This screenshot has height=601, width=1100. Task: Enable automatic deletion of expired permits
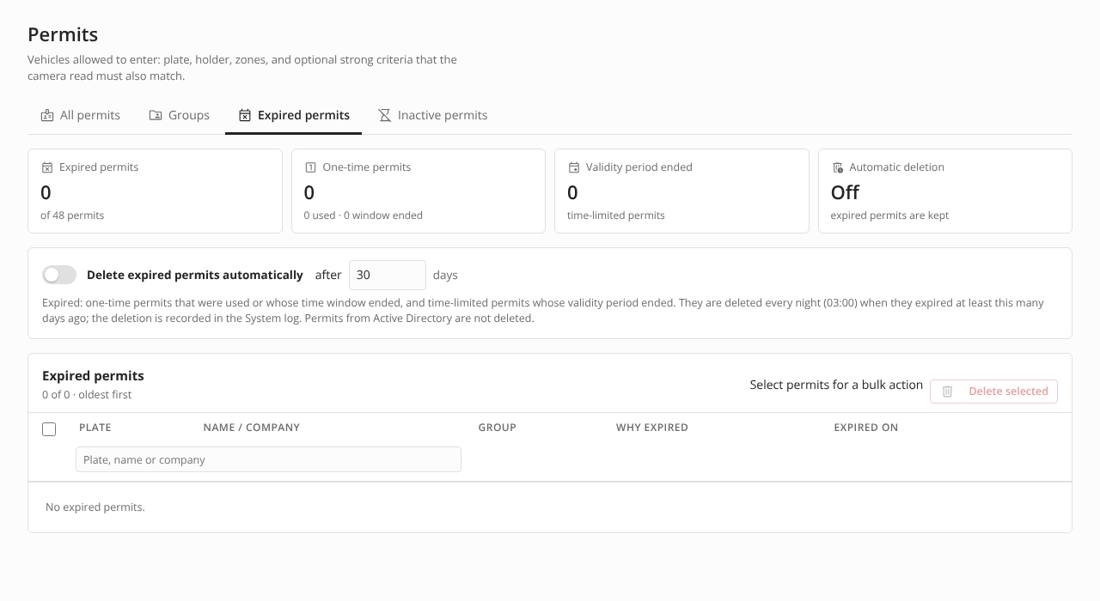click(x=59, y=275)
